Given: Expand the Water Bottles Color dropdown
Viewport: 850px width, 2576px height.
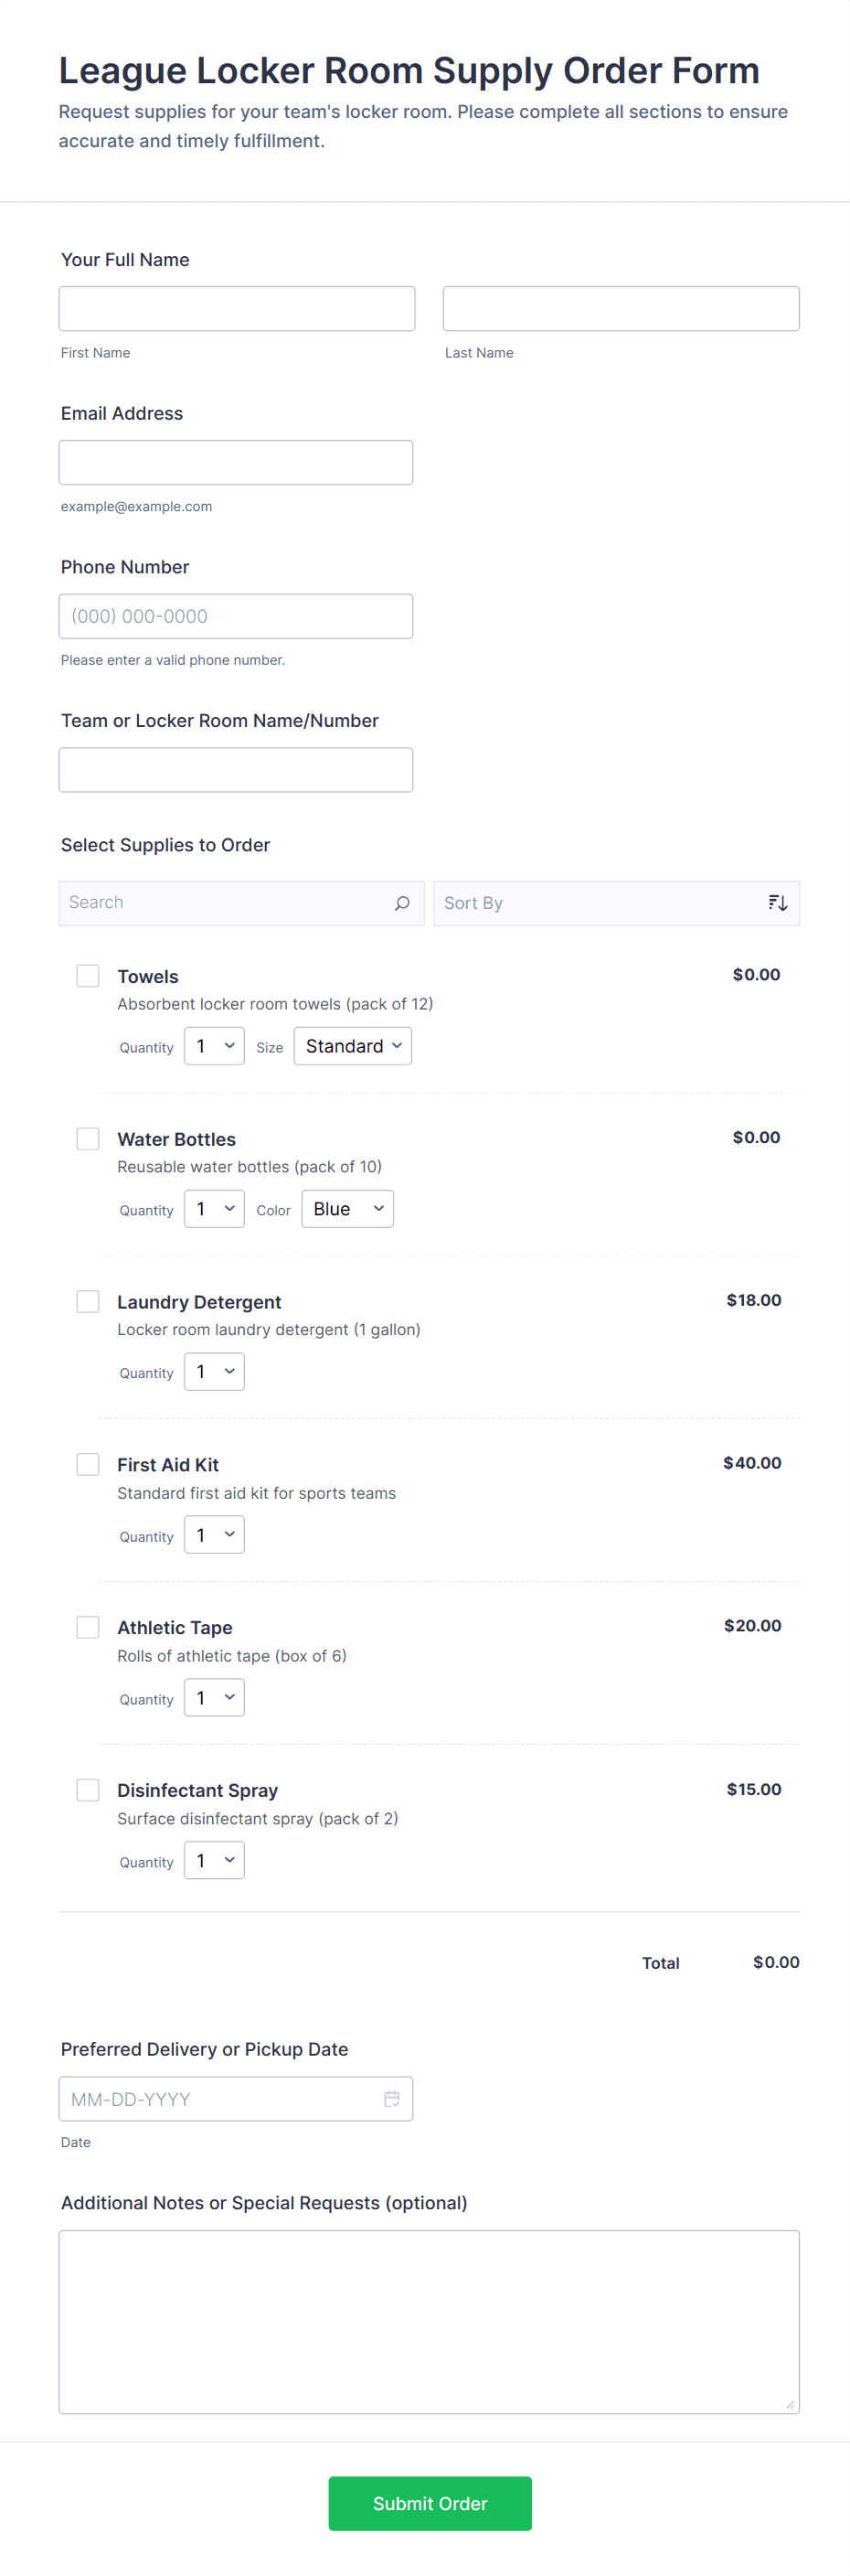Looking at the screenshot, I should [x=347, y=1209].
